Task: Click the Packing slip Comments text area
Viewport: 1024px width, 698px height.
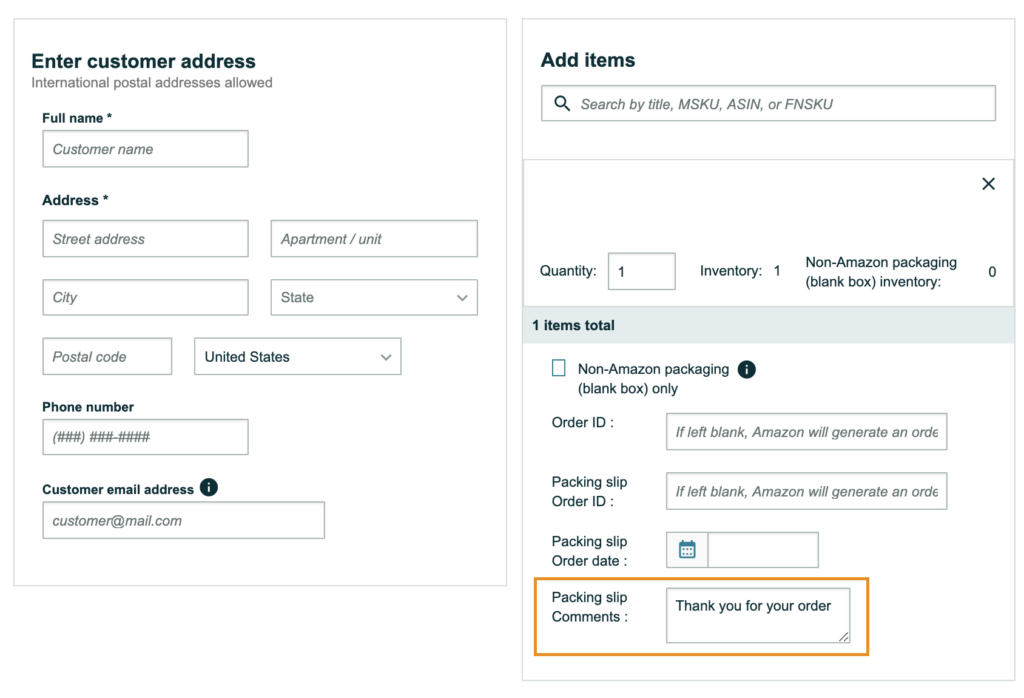Action: click(x=757, y=615)
